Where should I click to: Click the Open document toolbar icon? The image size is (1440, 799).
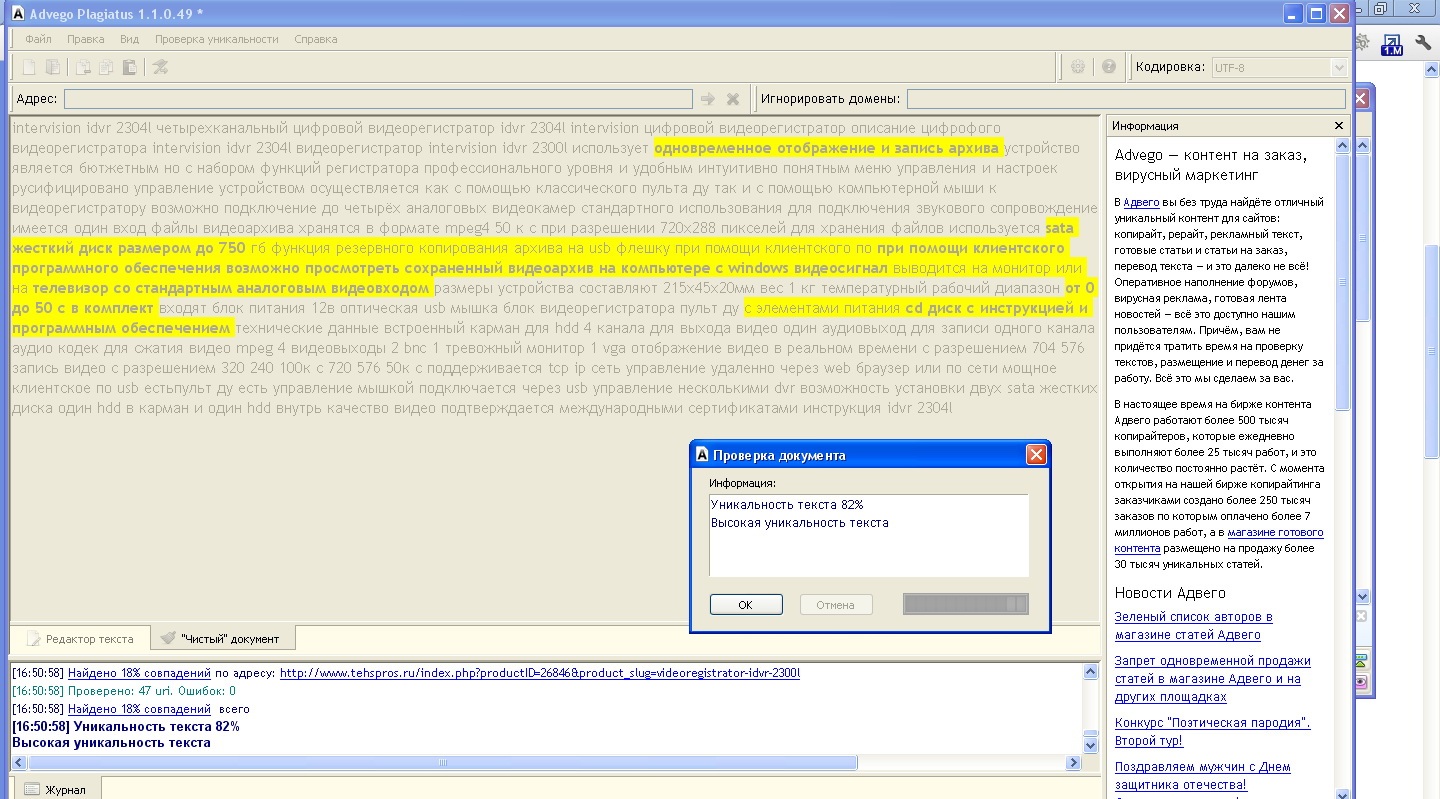pyautogui.click(x=53, y=67)
